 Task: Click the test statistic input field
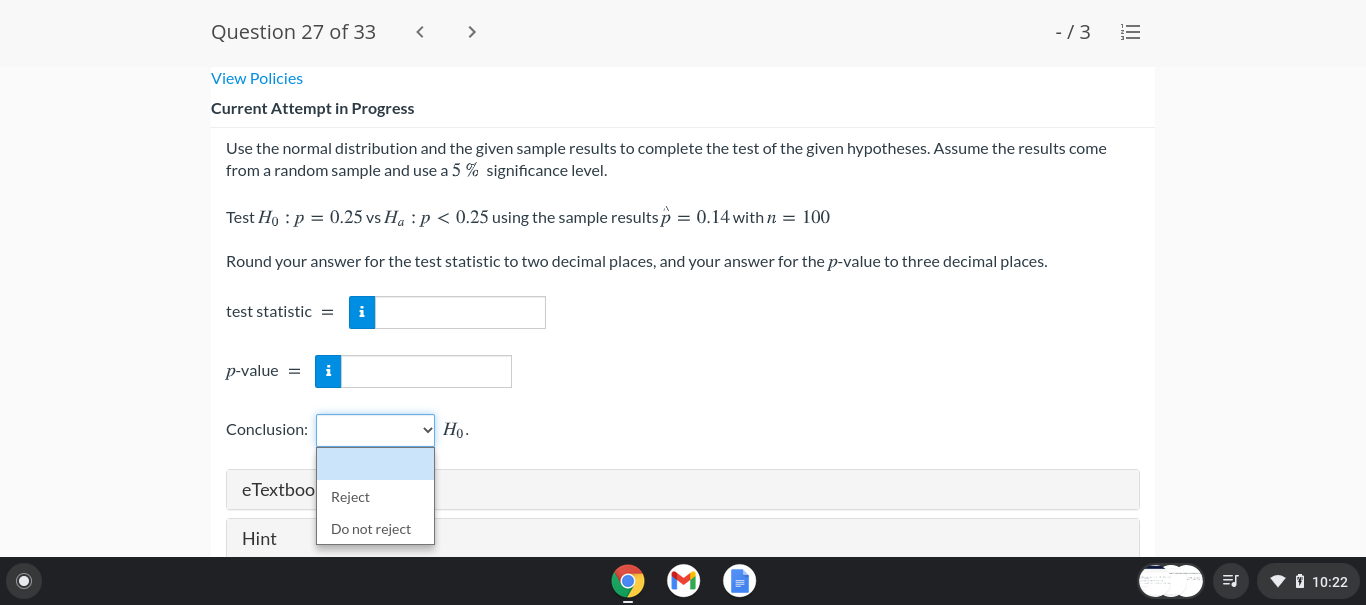[x=460, y=312]
